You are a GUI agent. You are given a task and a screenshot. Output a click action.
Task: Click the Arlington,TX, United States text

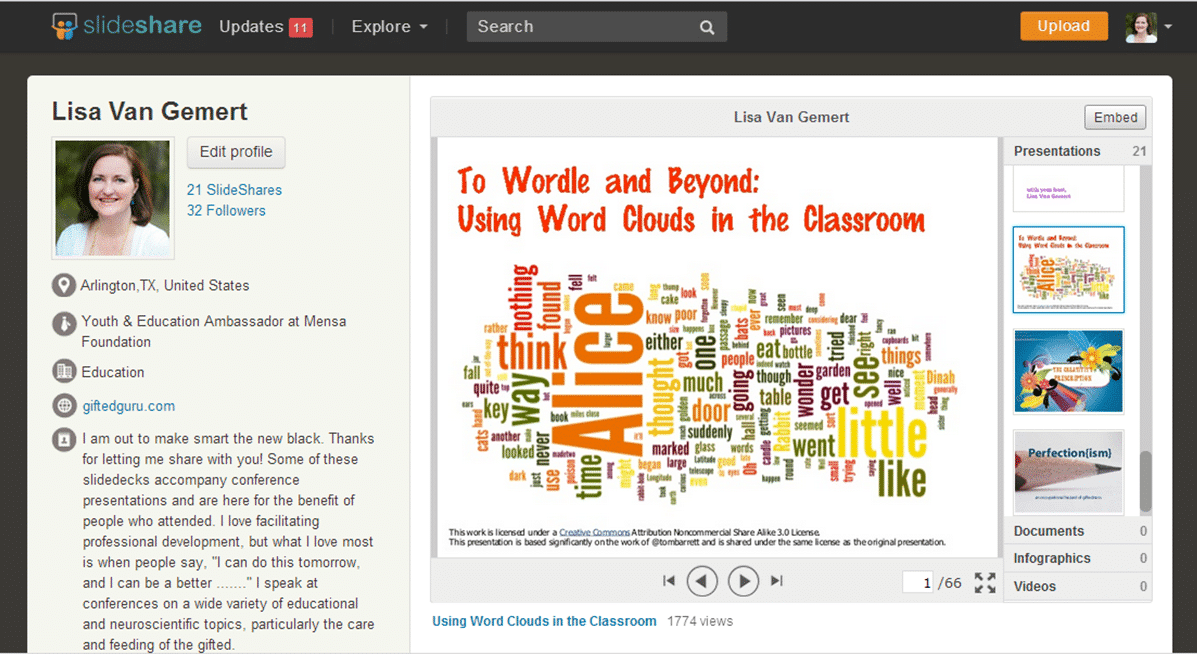click(165, 285)
